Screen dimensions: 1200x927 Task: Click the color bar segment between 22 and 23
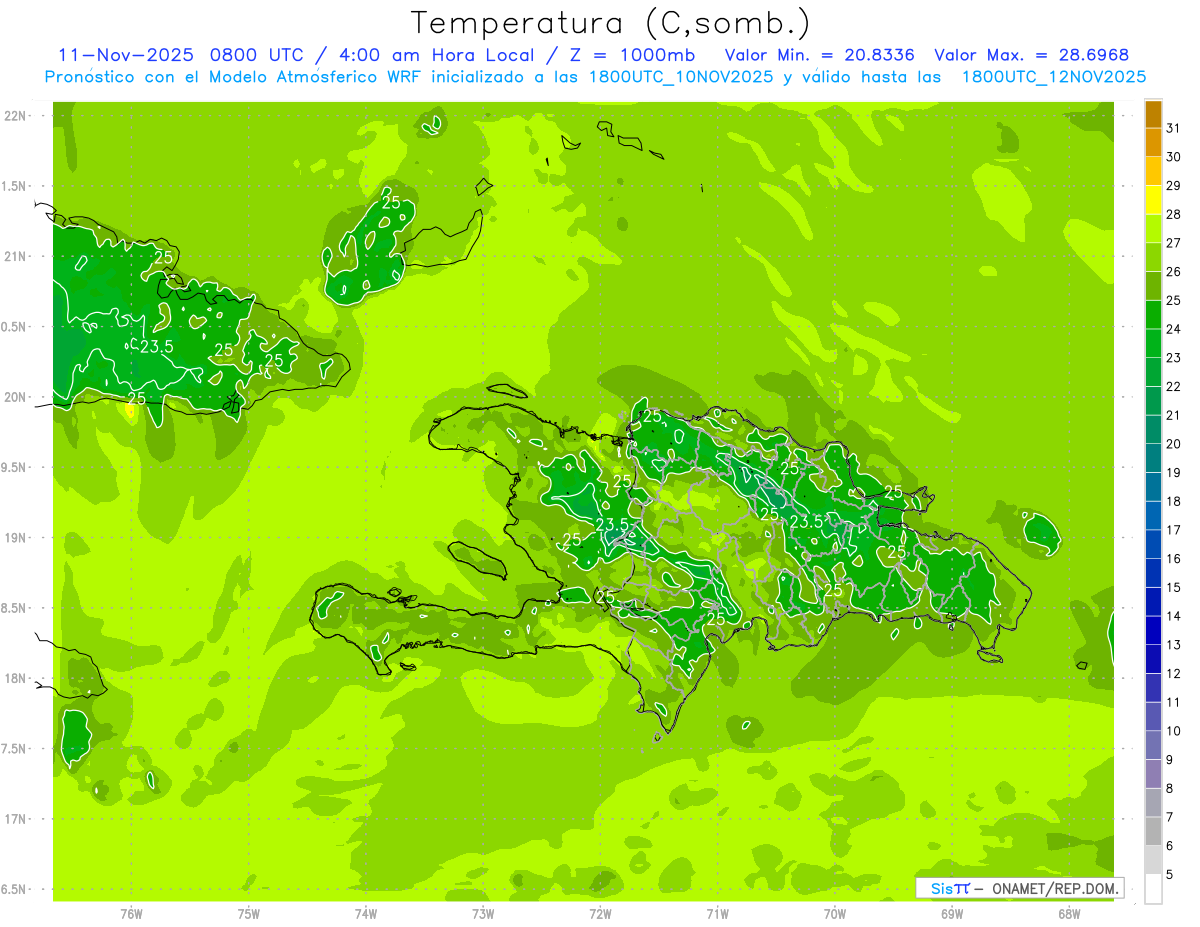pos(1153,373)
